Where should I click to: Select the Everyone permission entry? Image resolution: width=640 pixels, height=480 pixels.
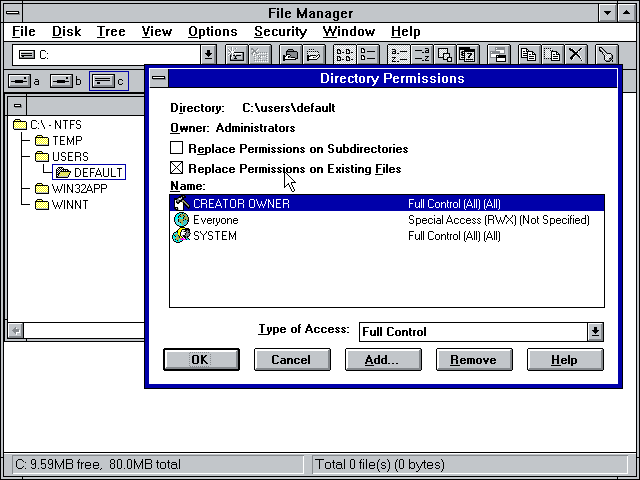387,220
